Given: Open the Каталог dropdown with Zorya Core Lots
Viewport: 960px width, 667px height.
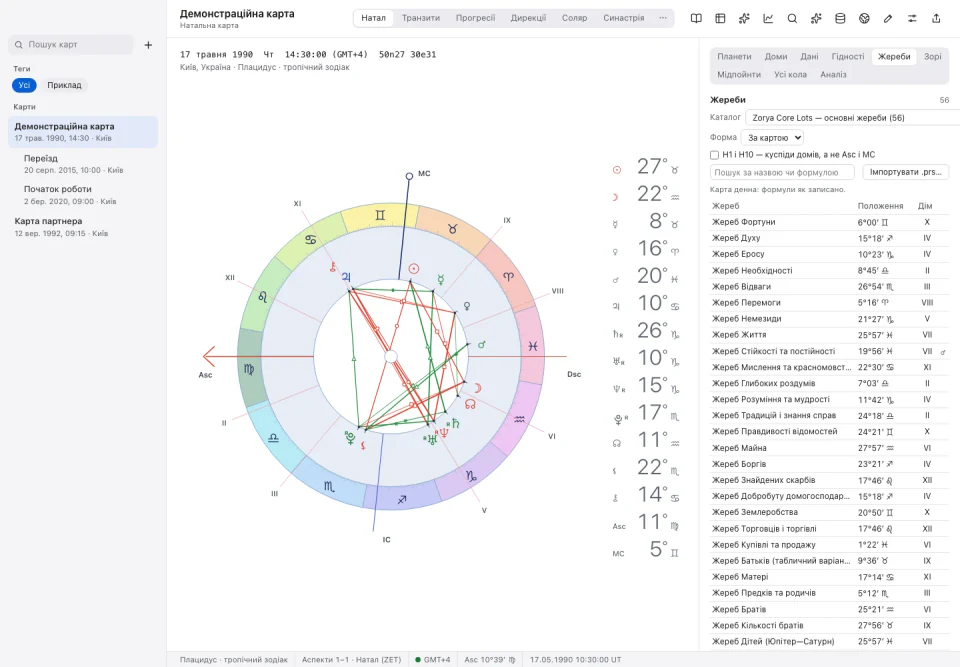Looking at the screenshot, I should click(852, 118).
